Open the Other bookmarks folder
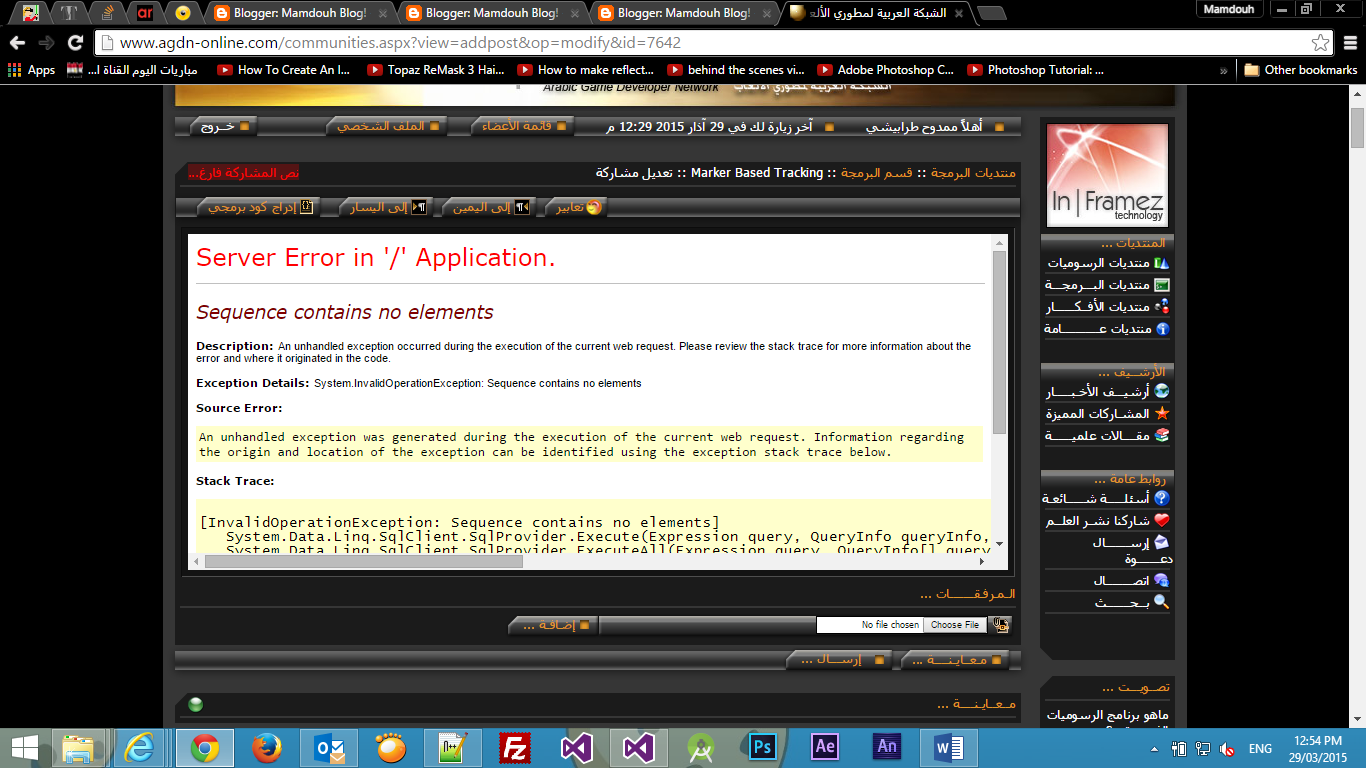1366x768 pixels. click(1300, 70)
